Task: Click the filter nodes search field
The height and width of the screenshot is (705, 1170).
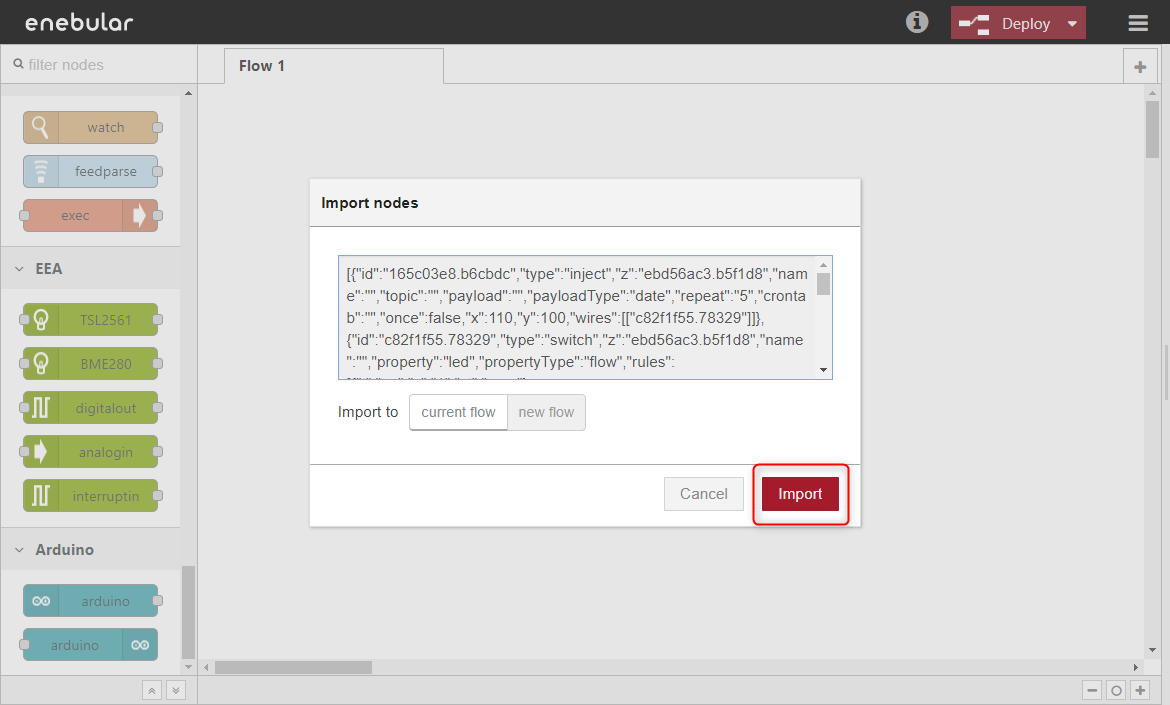Action: 100,65
